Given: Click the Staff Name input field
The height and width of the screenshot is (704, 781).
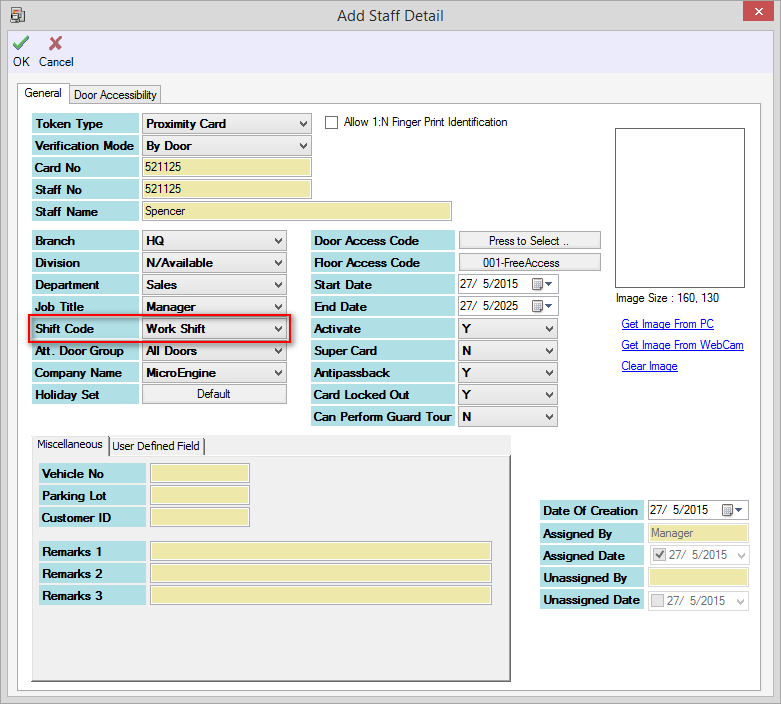Looking at the screenshot, I should 297,211.
